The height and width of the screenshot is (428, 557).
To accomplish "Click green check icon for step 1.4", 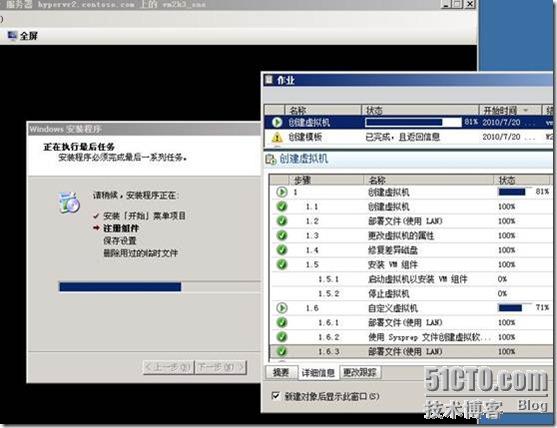I will [x=282, y=250].
